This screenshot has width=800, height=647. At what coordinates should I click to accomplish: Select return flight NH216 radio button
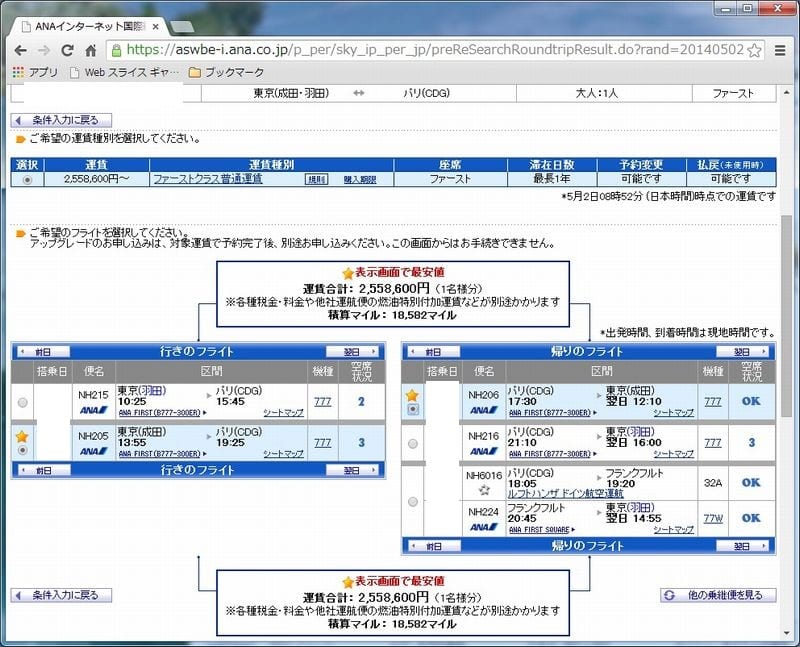coord(413,443)
